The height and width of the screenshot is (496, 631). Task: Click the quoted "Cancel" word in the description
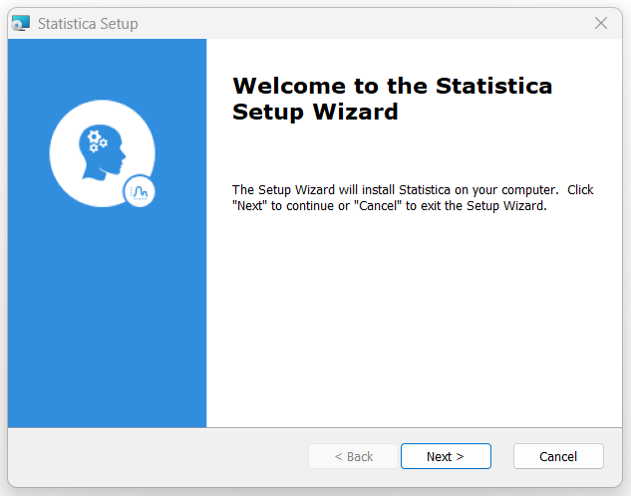click(x=378, y=206)
